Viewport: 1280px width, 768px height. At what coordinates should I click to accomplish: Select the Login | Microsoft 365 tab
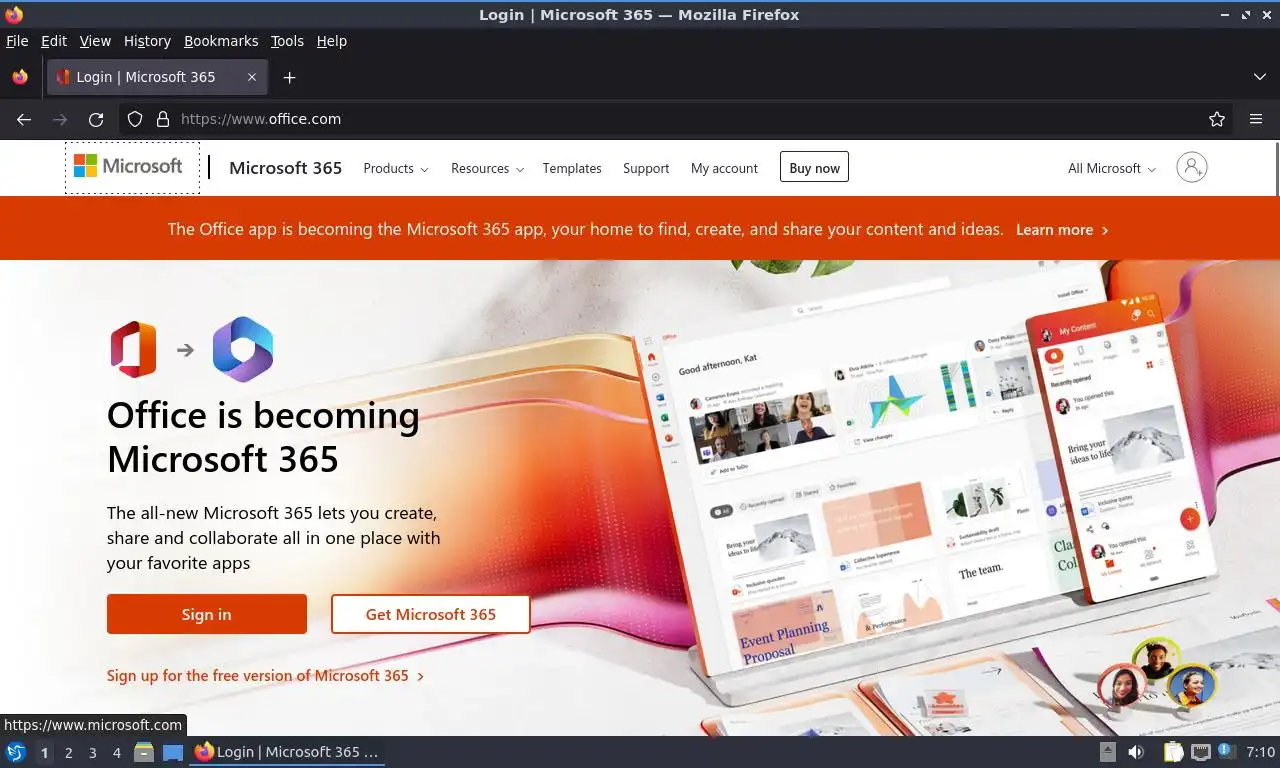pos(157,77)
